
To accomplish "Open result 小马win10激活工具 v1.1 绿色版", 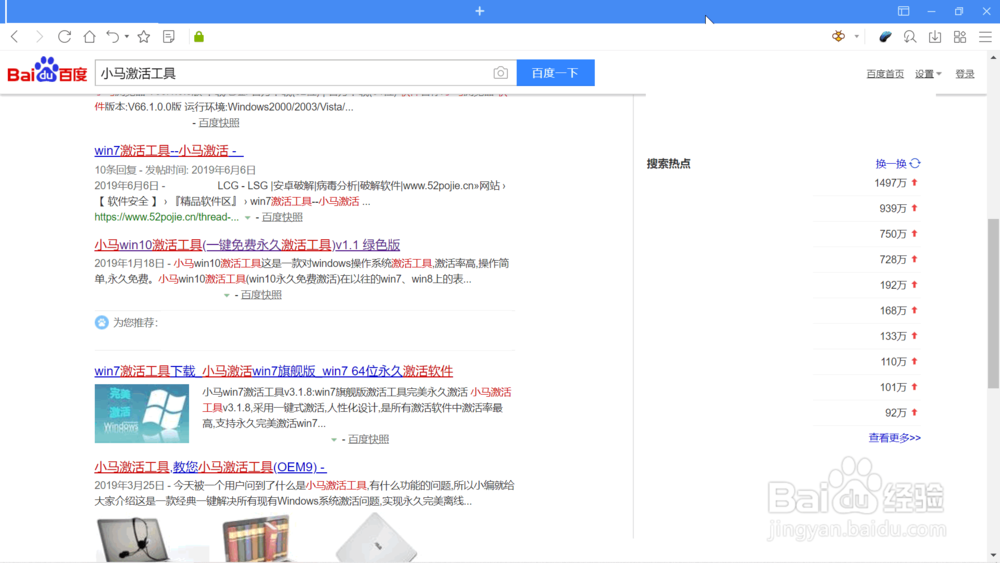I will click(247, 245).
